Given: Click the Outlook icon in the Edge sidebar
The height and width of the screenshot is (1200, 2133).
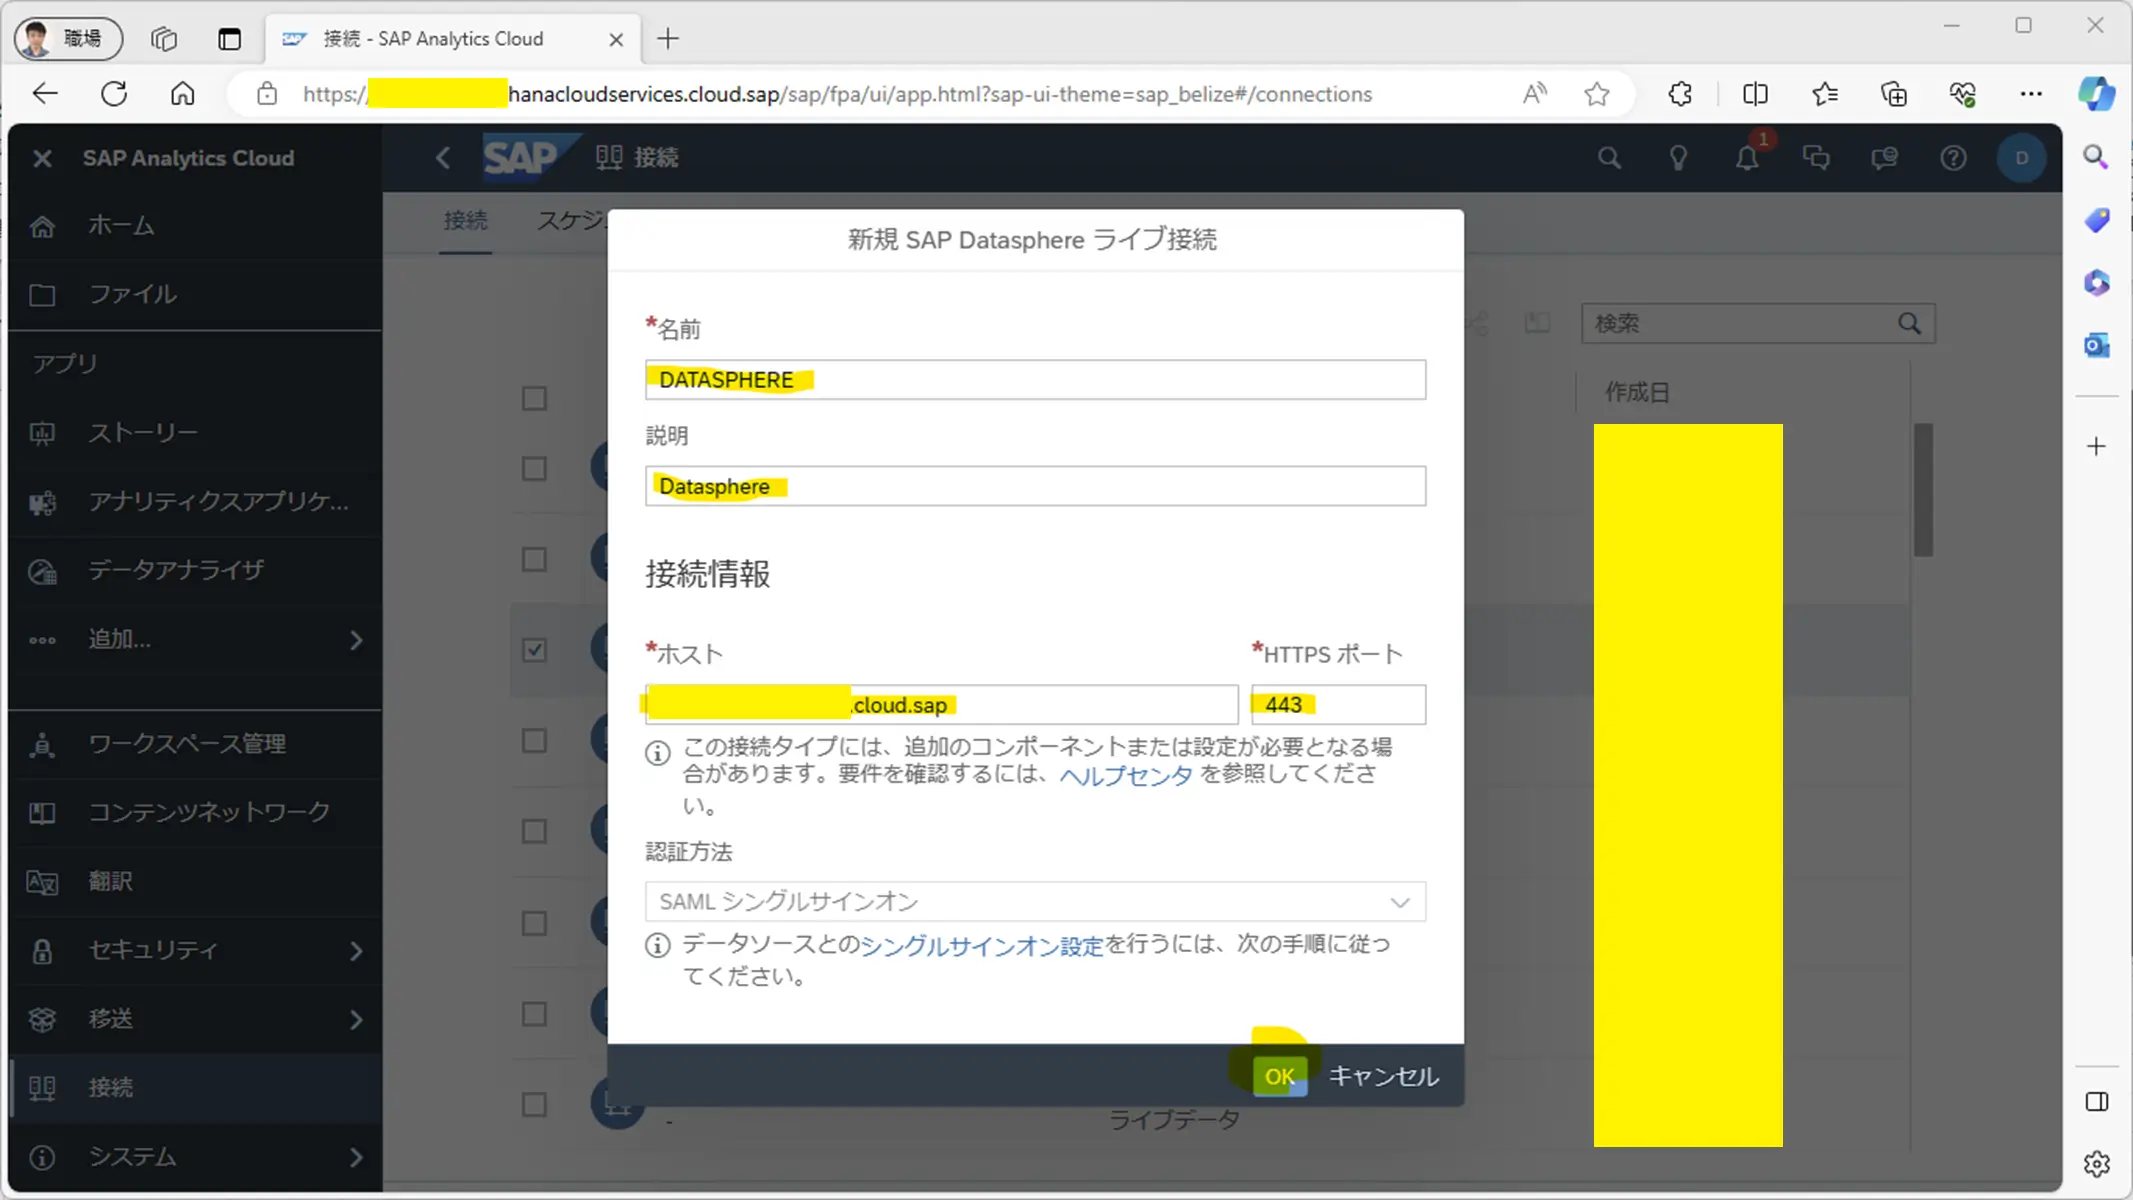Looking at the screenshot, I should coord(2096,346).
